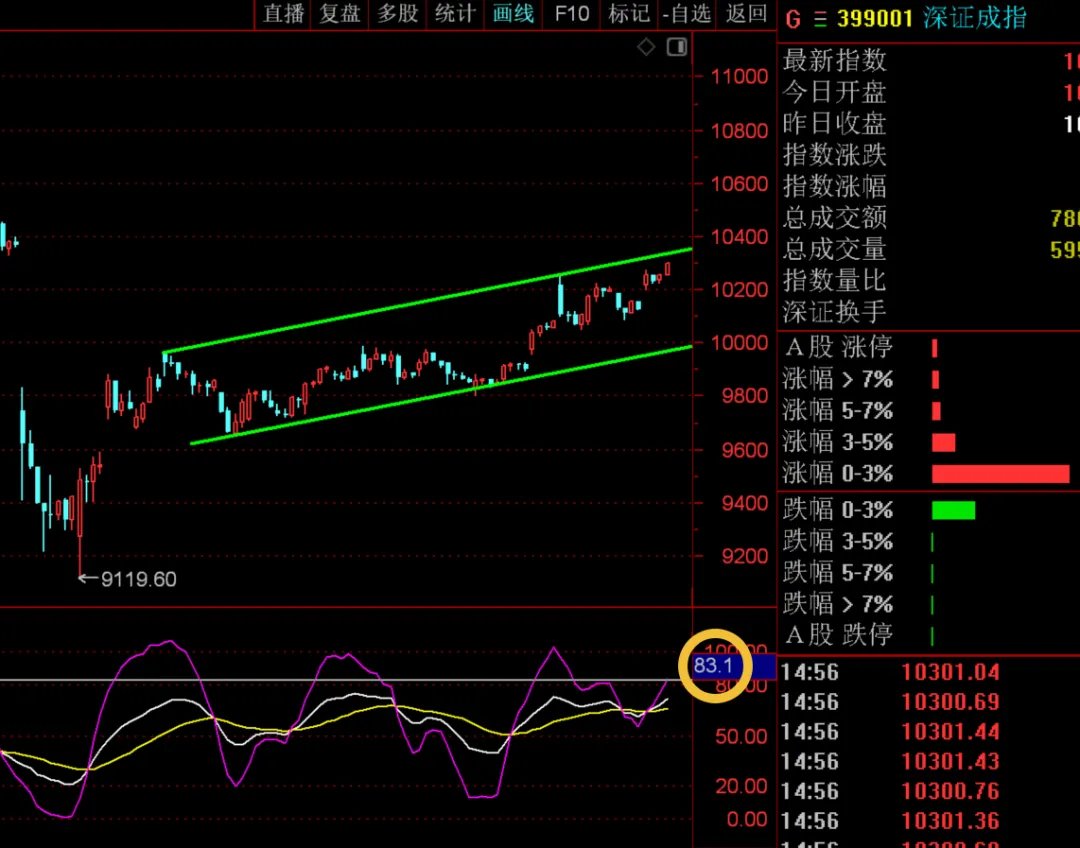Image resolution: width=1080 pixels, height=848 pixels.
Task: Select the 深证换手 row
Action: tap(928, 313)
